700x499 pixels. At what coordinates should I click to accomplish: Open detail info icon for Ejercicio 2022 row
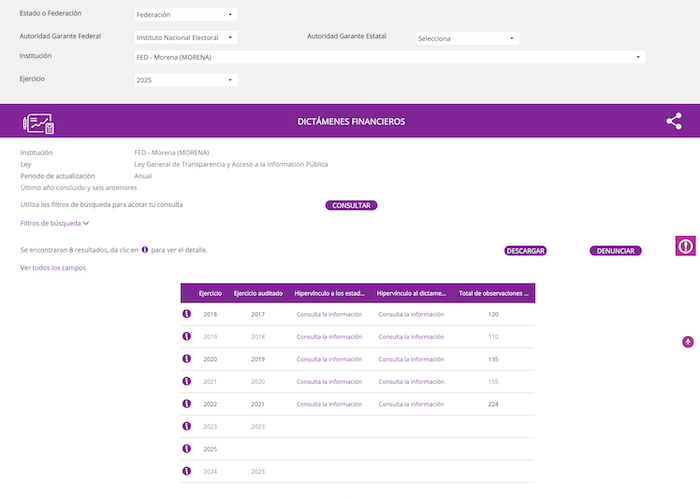tap(186, 404)
